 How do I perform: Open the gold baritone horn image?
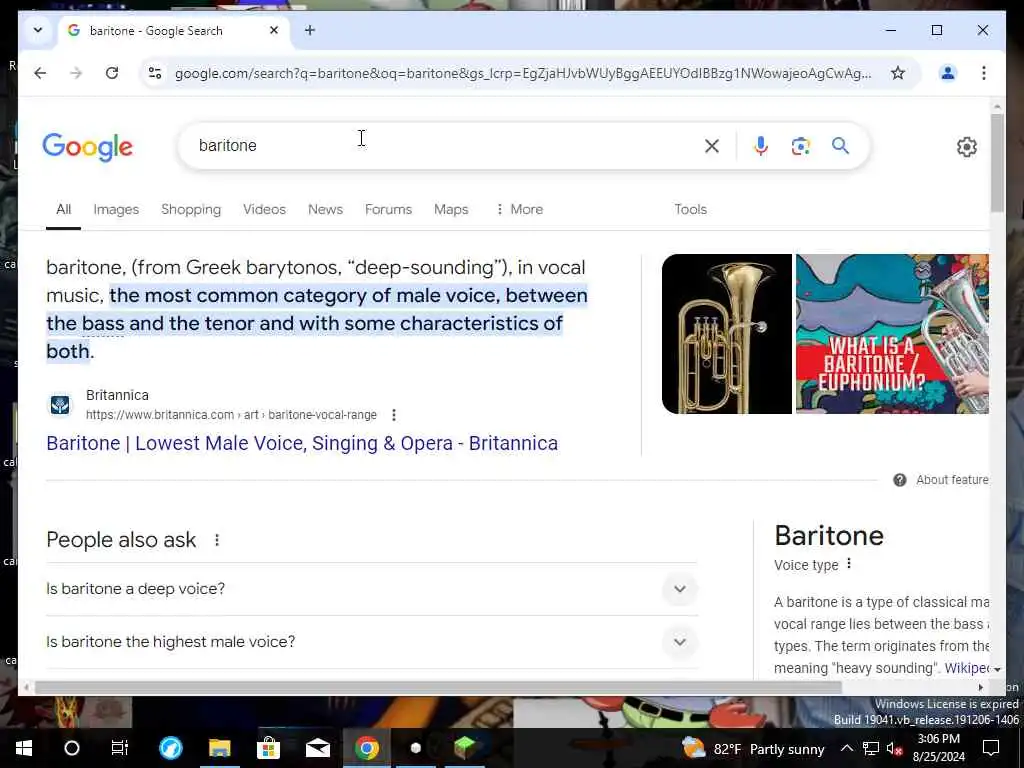coord(726,334)
